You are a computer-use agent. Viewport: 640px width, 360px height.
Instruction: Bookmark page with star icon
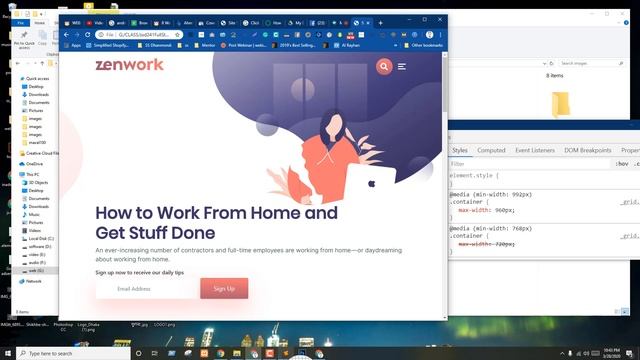177,35
